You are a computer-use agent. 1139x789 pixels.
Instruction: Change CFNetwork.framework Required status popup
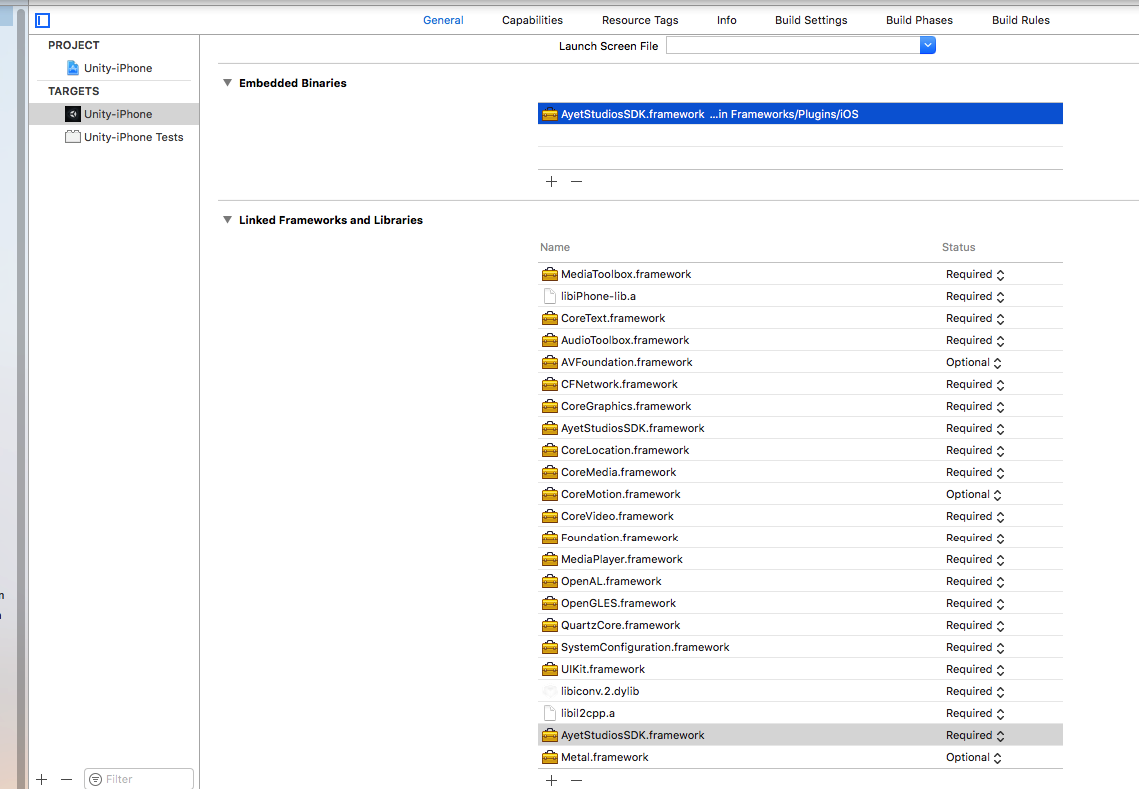(x=975, y=384)
